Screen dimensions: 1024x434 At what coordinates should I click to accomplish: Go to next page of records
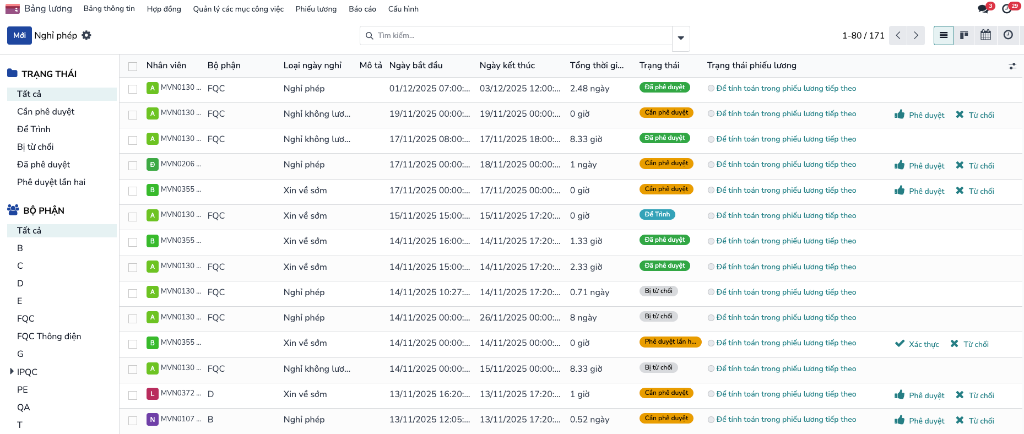(x=916, y=35)
